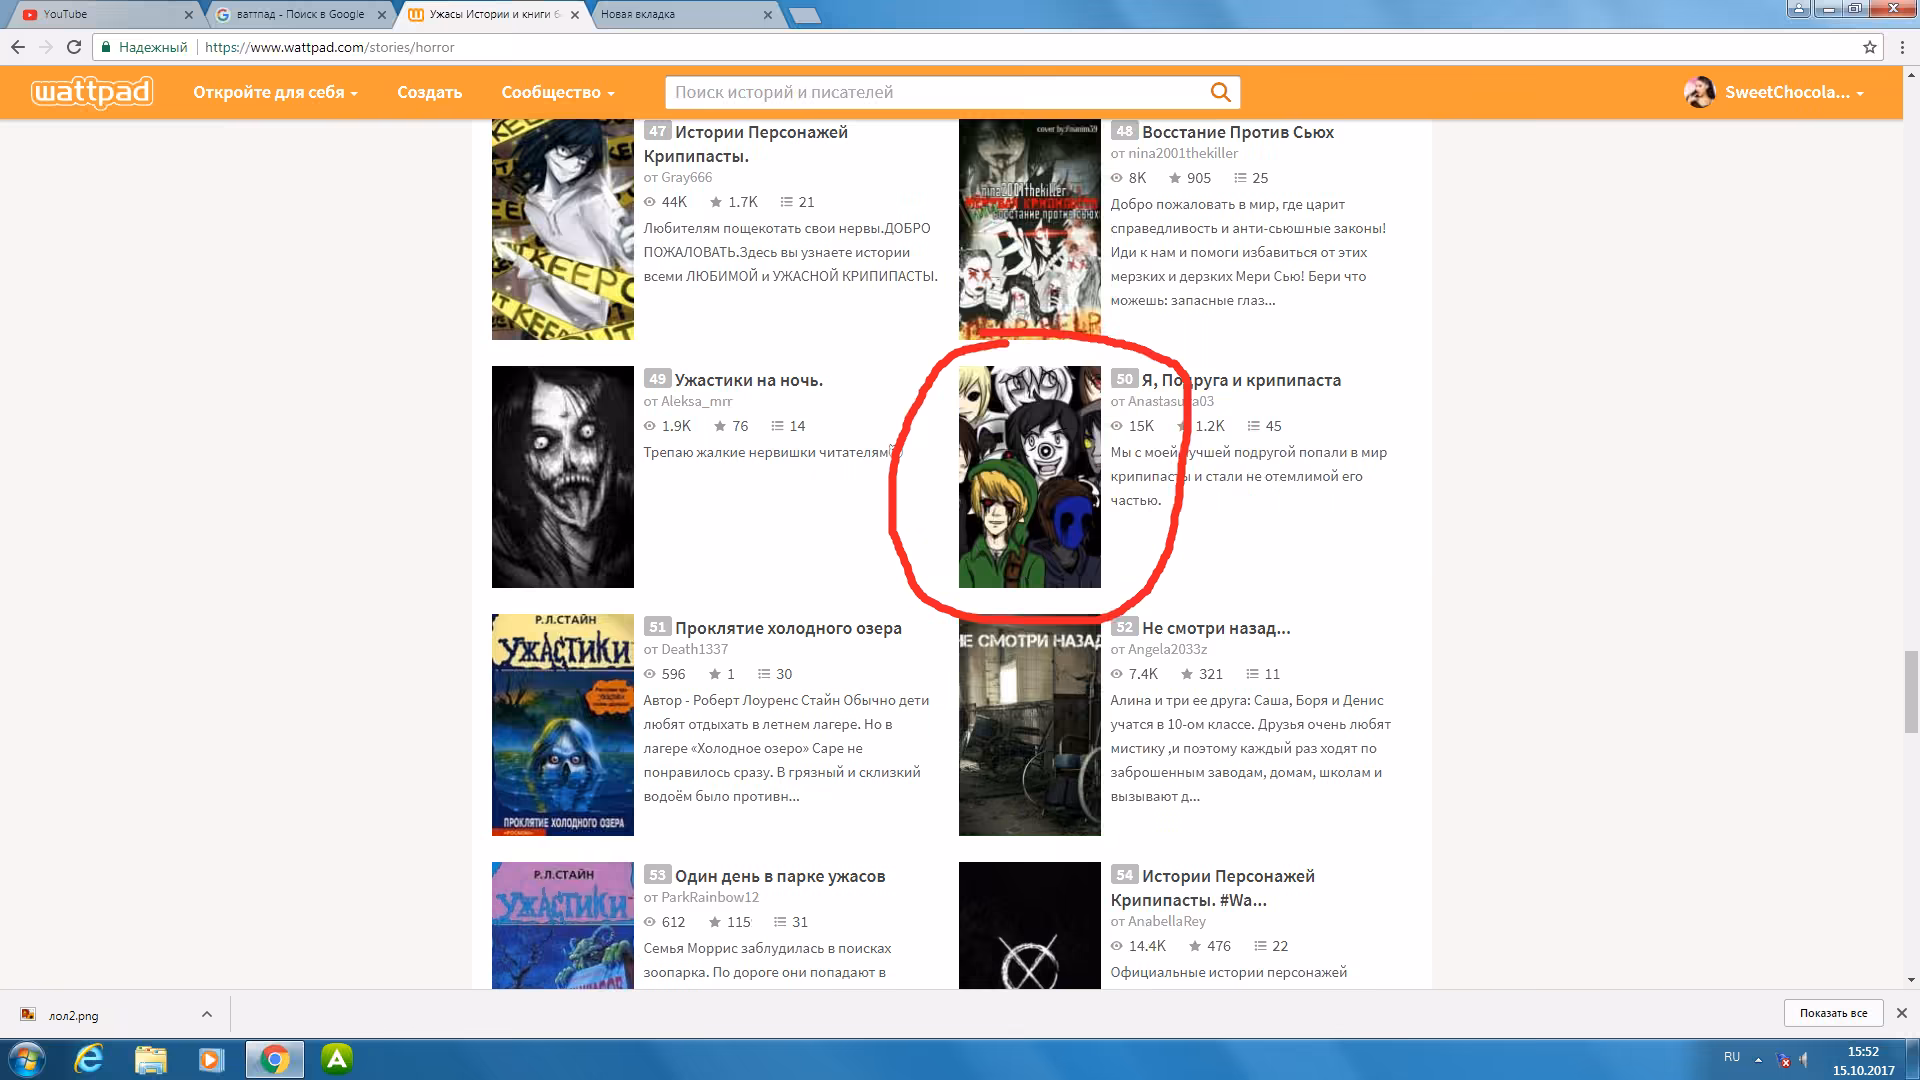Image resolution: width=1920 pixels, height=1080 pixels.
Task: Click the 'Создать' menu item
Action: coord(429,92)
